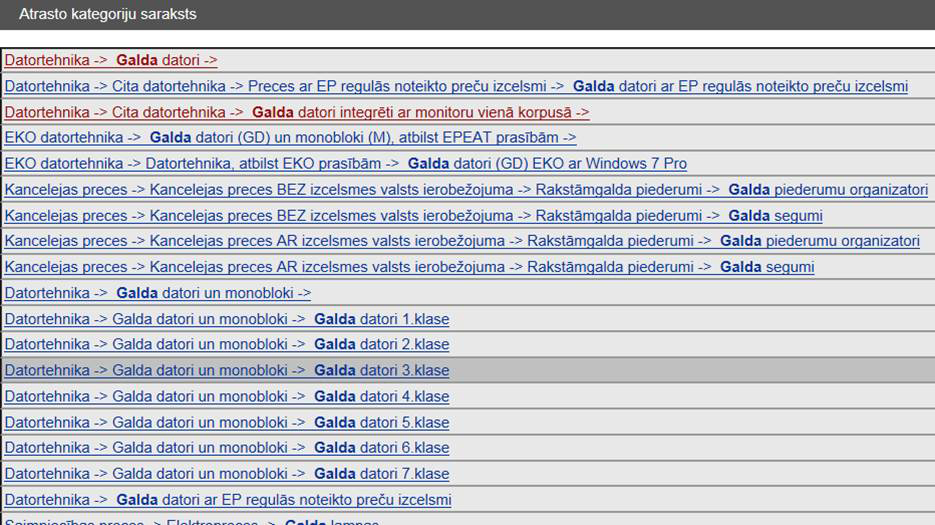Open 'Datortehnika -> Galda datori un monobloki ->' category

tap(157, 293)
